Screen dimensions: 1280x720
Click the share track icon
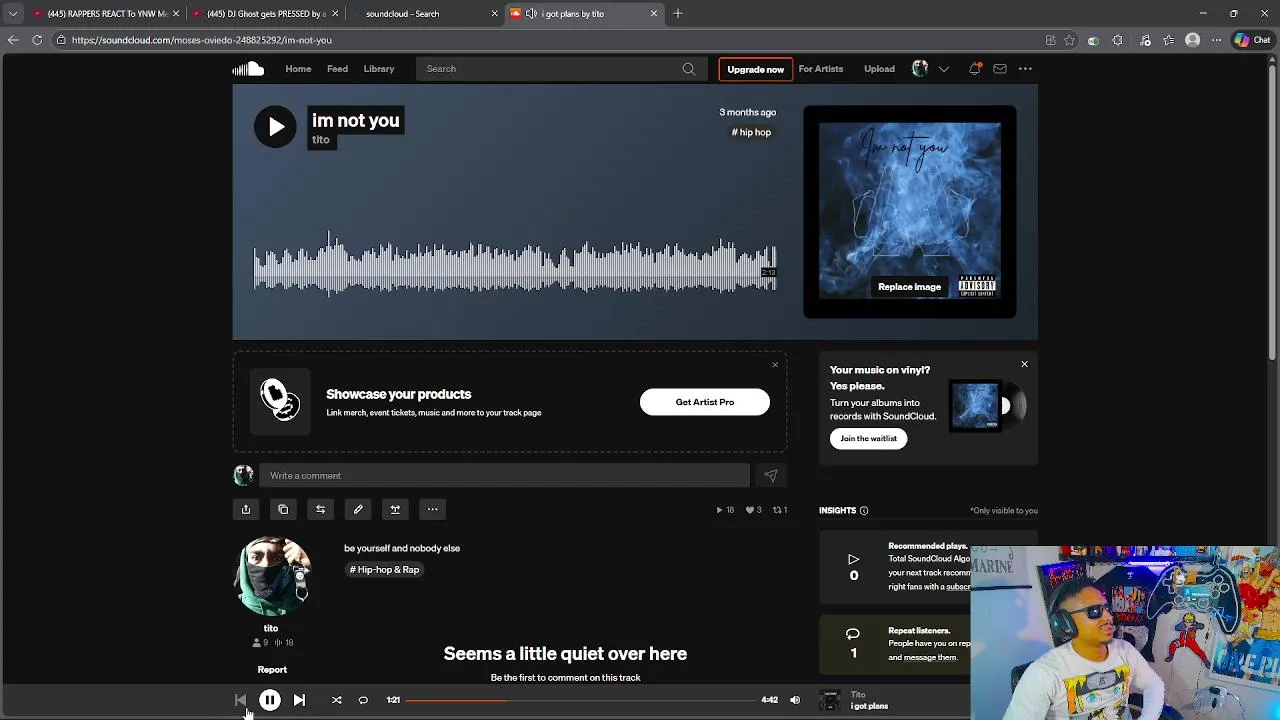(245, 510)
